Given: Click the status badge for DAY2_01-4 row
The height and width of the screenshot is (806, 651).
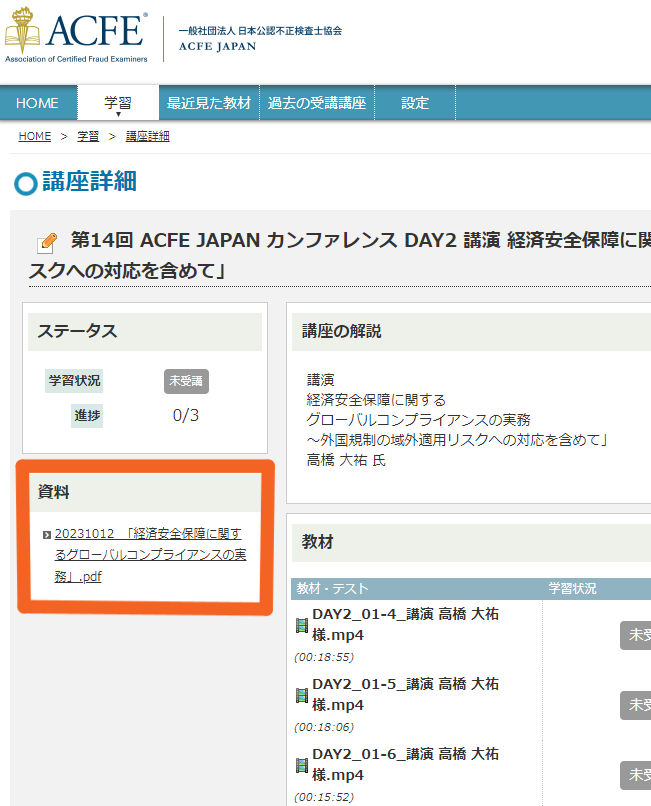Looking at the screenshot, I should coord(636,635).
